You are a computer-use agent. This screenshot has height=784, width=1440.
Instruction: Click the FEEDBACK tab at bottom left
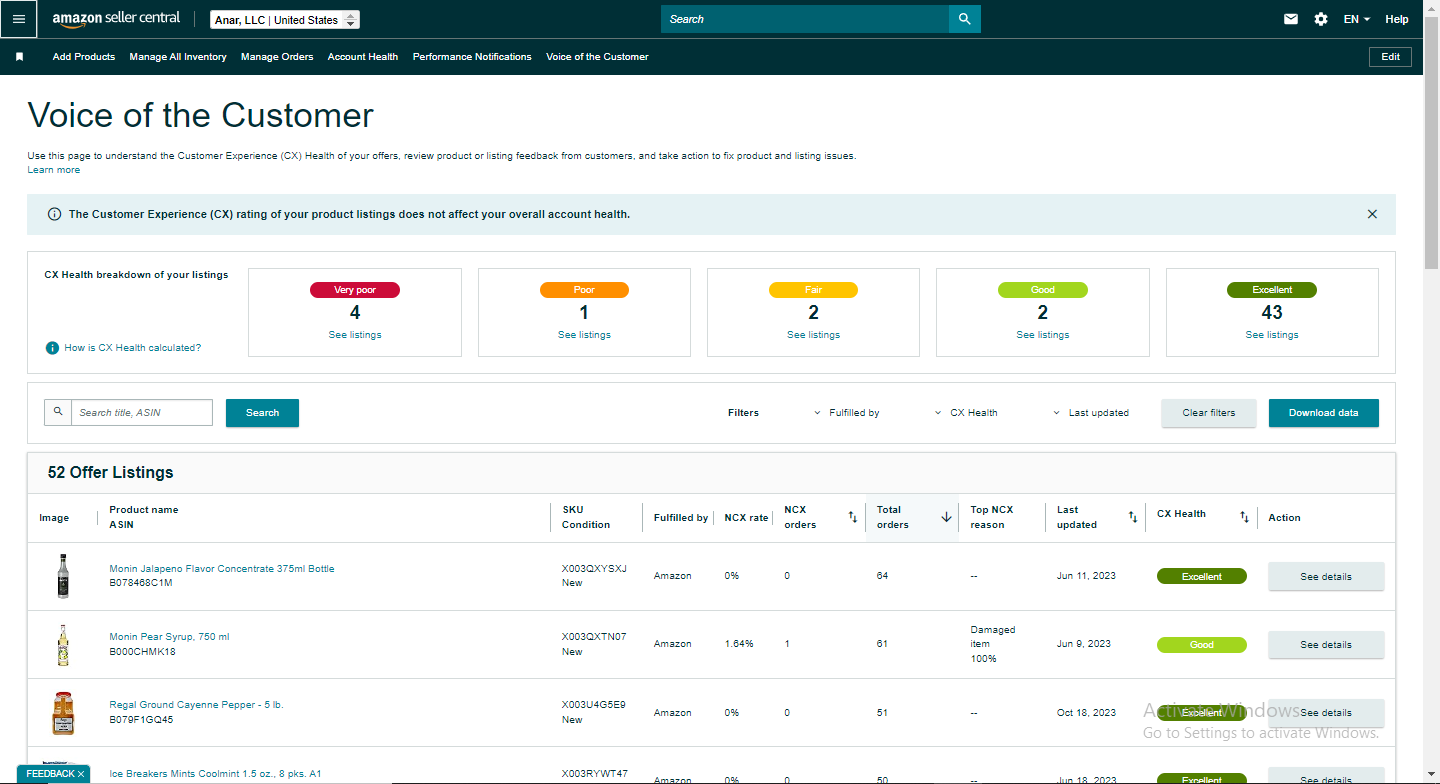53,774
